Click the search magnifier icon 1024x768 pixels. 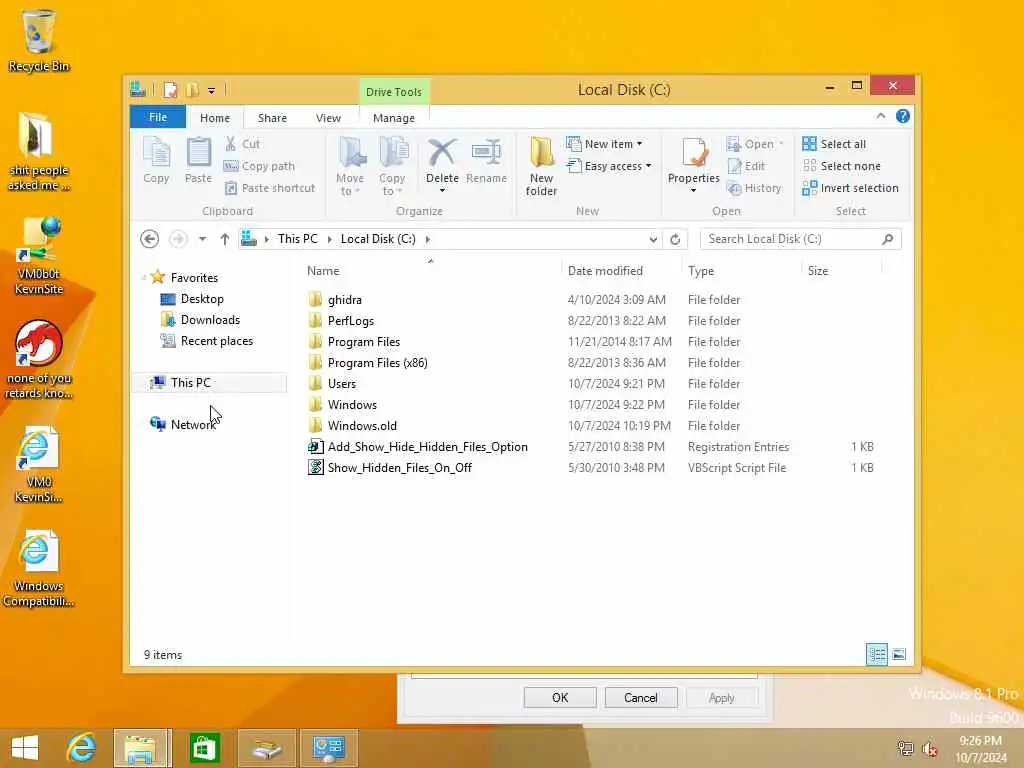tap(888, 239)
